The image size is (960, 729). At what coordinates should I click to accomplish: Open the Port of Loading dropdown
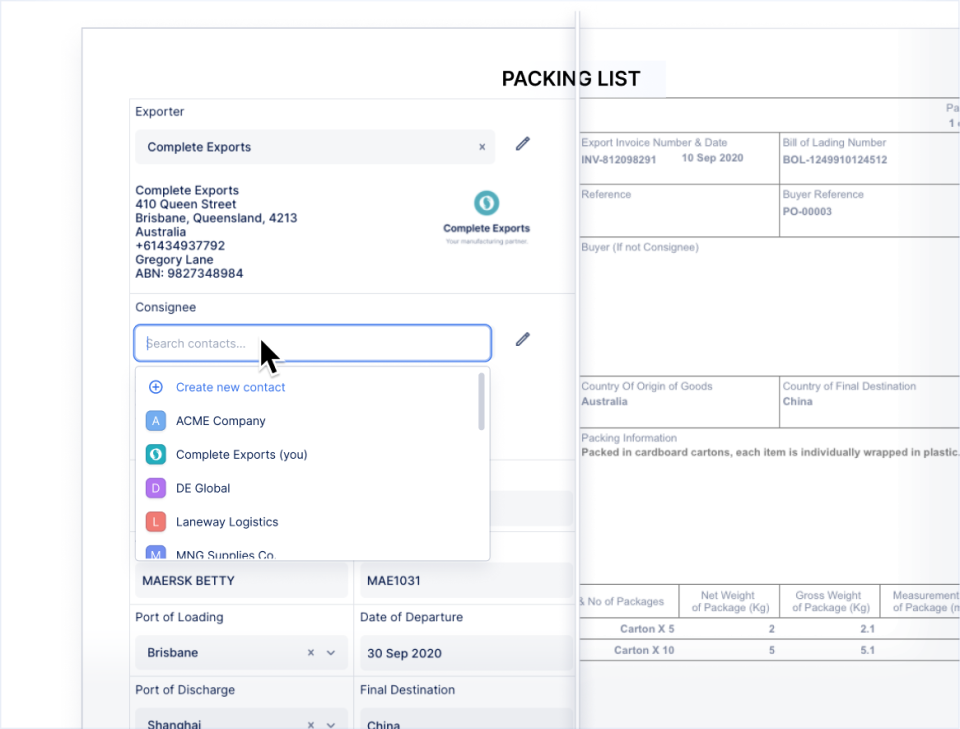(x=332, y=652)
